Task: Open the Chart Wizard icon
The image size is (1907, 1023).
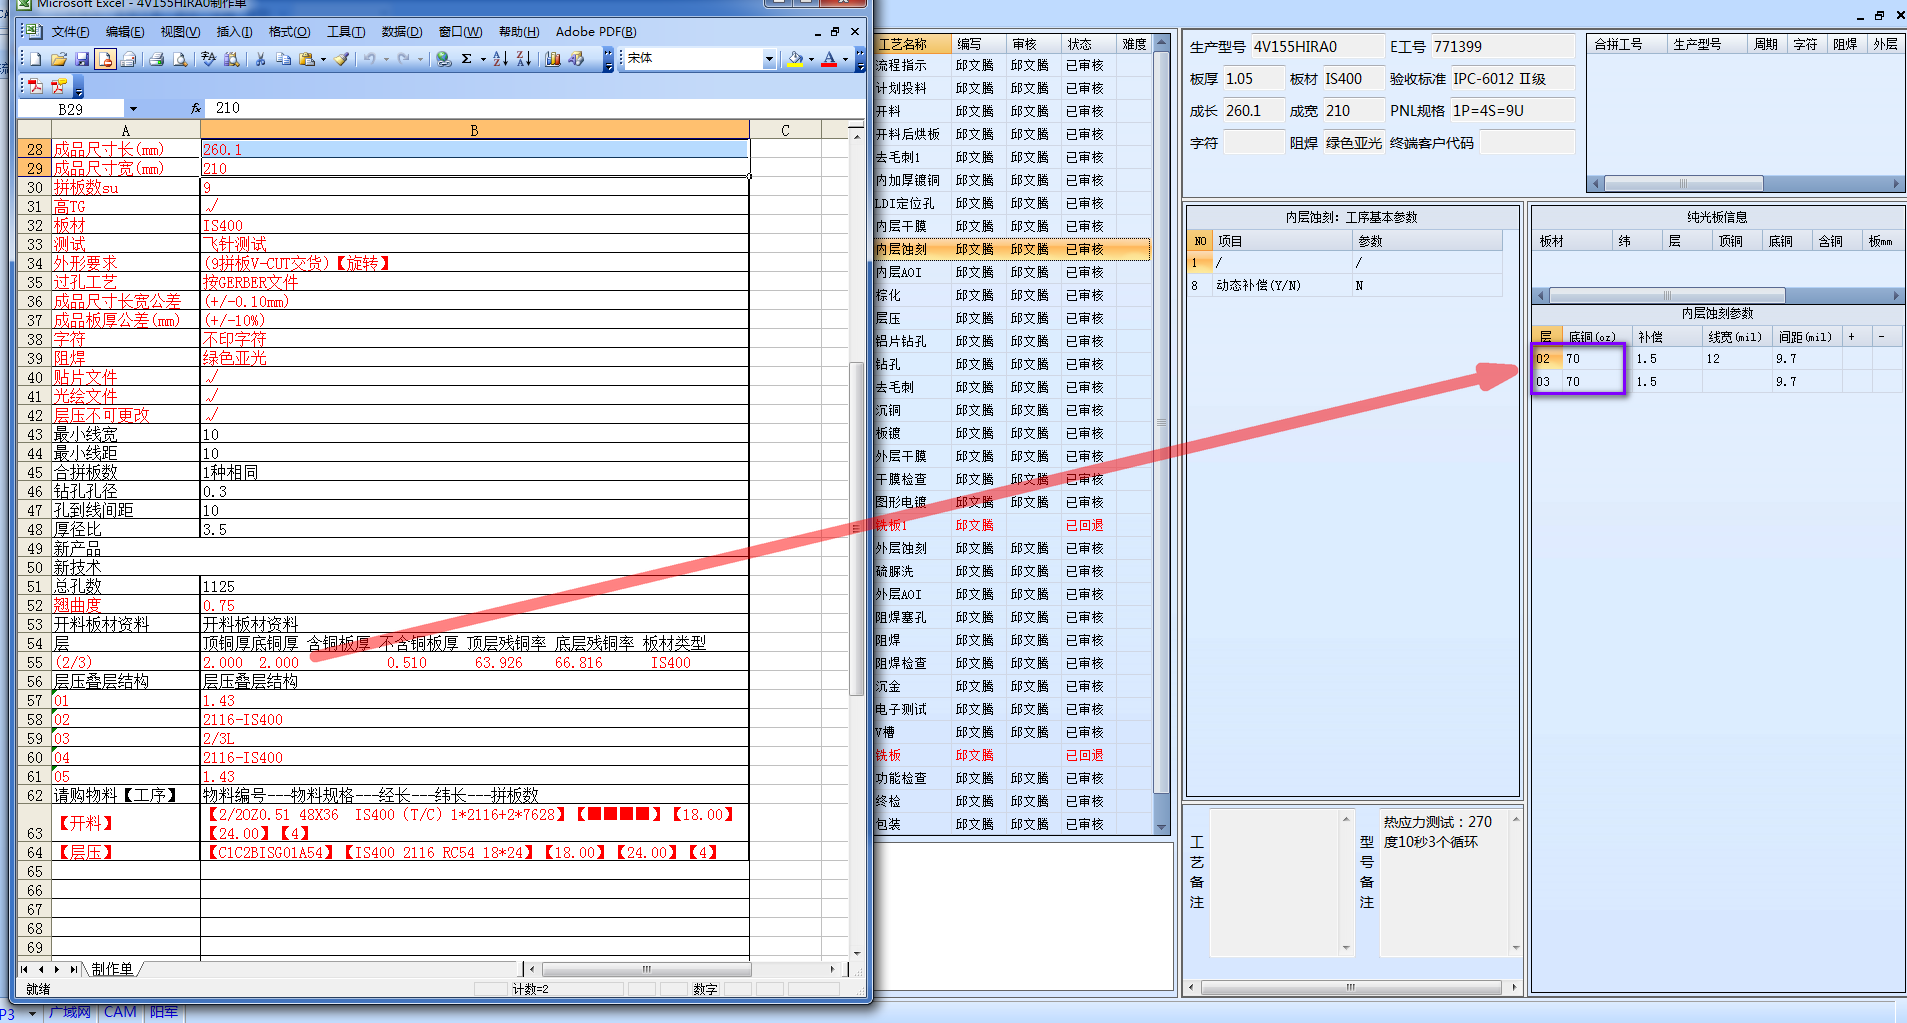Action: pyautogui.click(x=552, y=59)
